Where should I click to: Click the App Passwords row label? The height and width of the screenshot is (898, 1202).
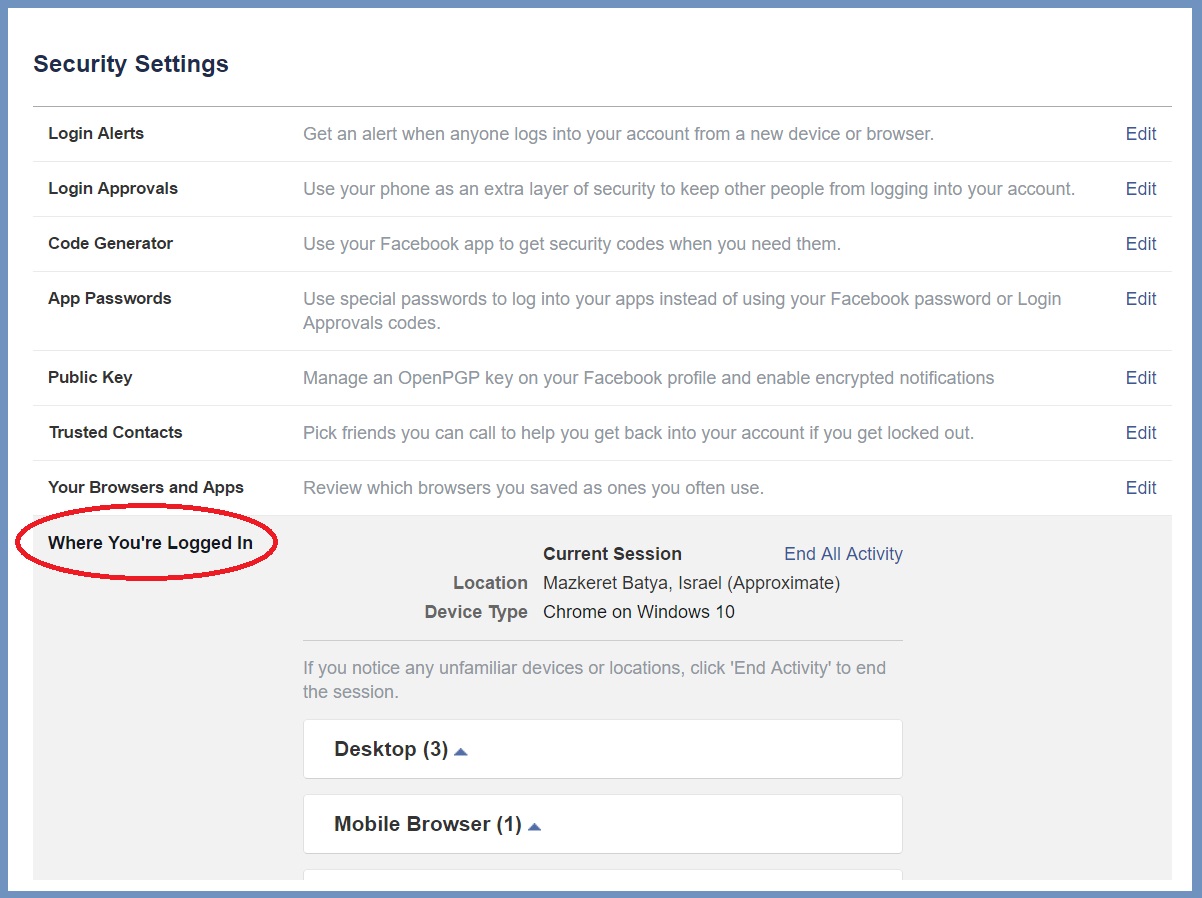110,299
